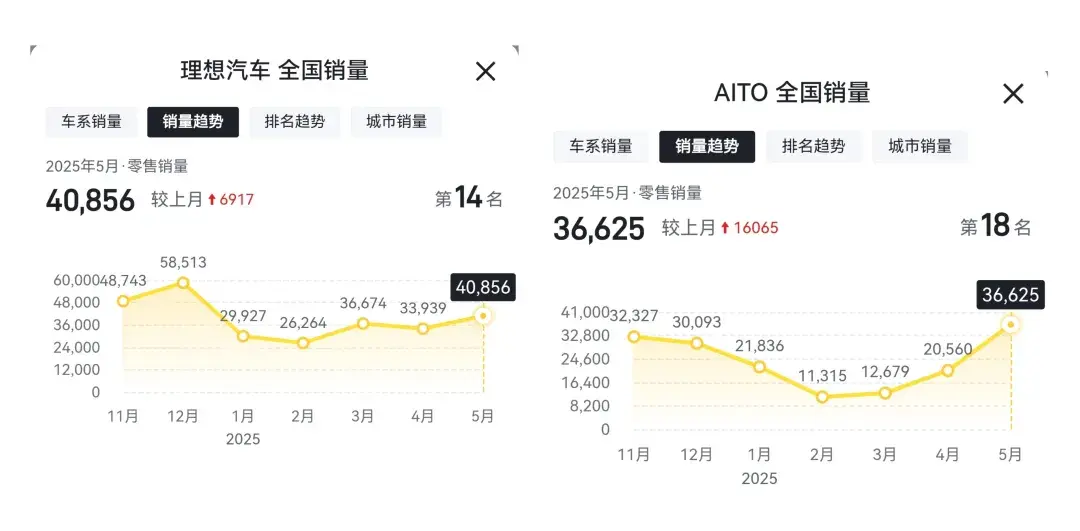
Task: Select the 26,264 February data point
Action: (x=303, y=343)
